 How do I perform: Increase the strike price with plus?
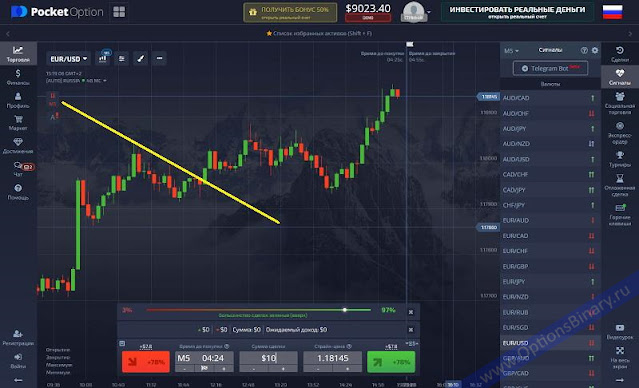click(x=347, y=368)
